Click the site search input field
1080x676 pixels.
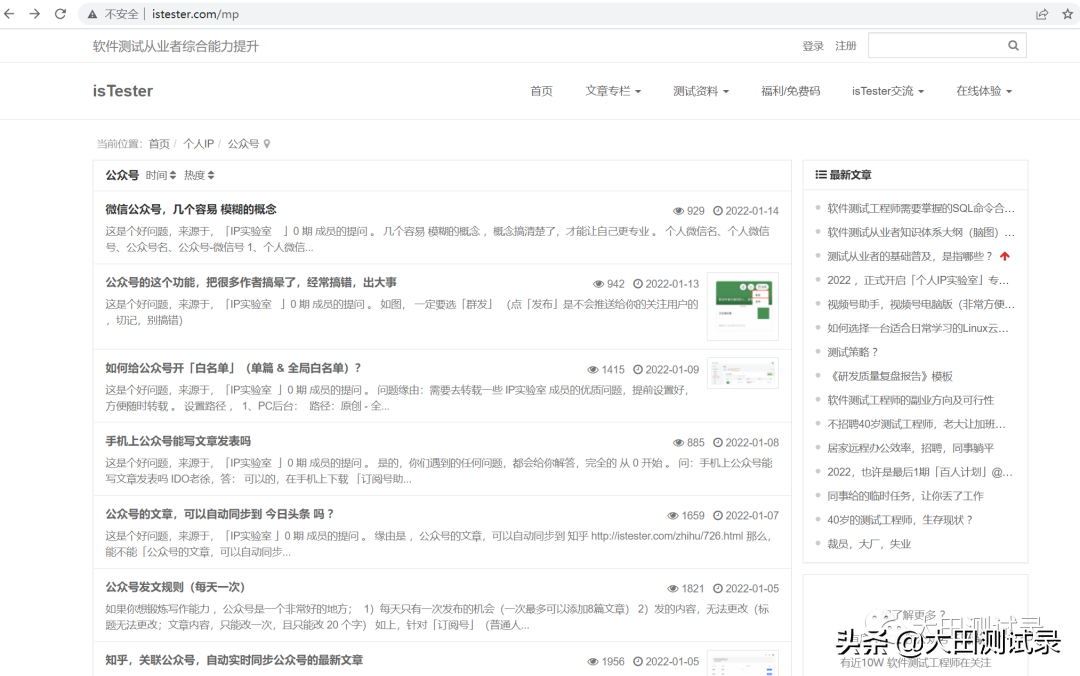click(935, 46)
